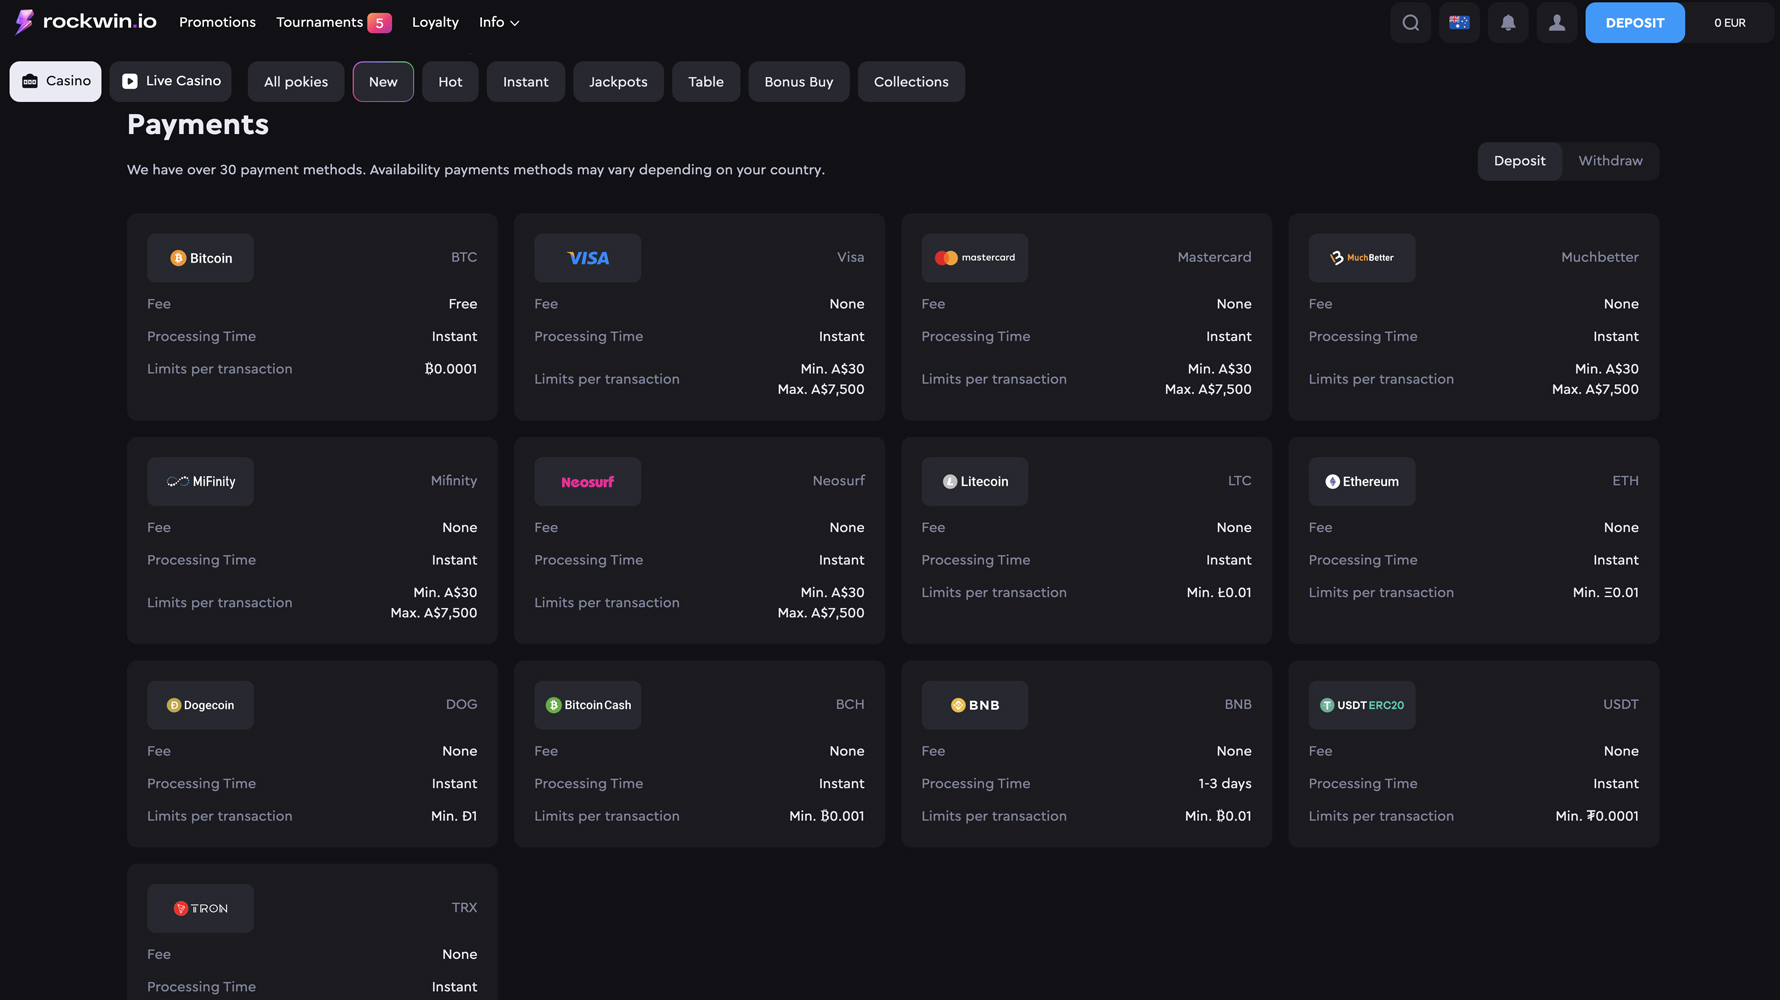Image resolution: width=1780 pixels, height=1000 pixels.
Task: Select the Instant games category
Action: pyautogui.click(x=525, y=82)
